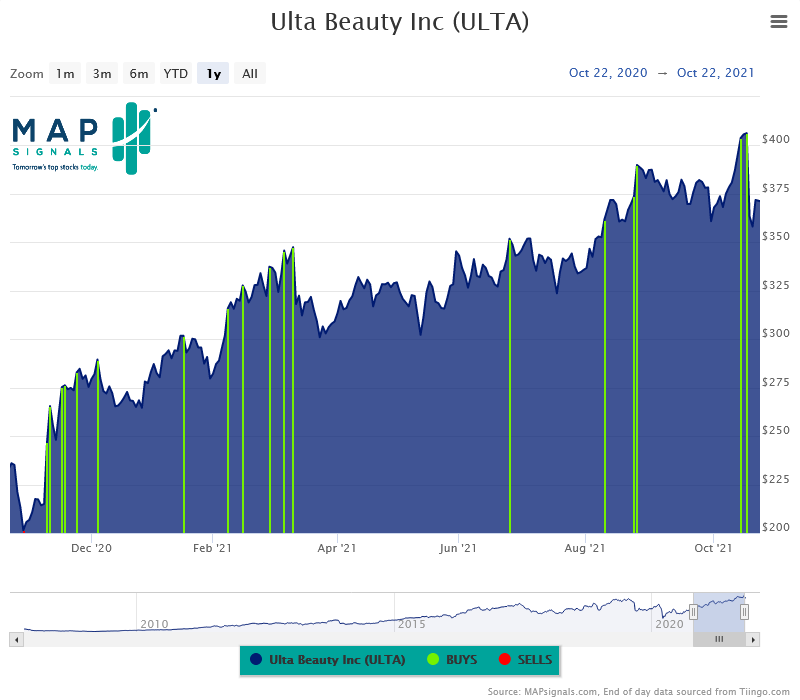Click the $250 price axis label
Viewport: 800px width, 700px height.
point(776,430)
